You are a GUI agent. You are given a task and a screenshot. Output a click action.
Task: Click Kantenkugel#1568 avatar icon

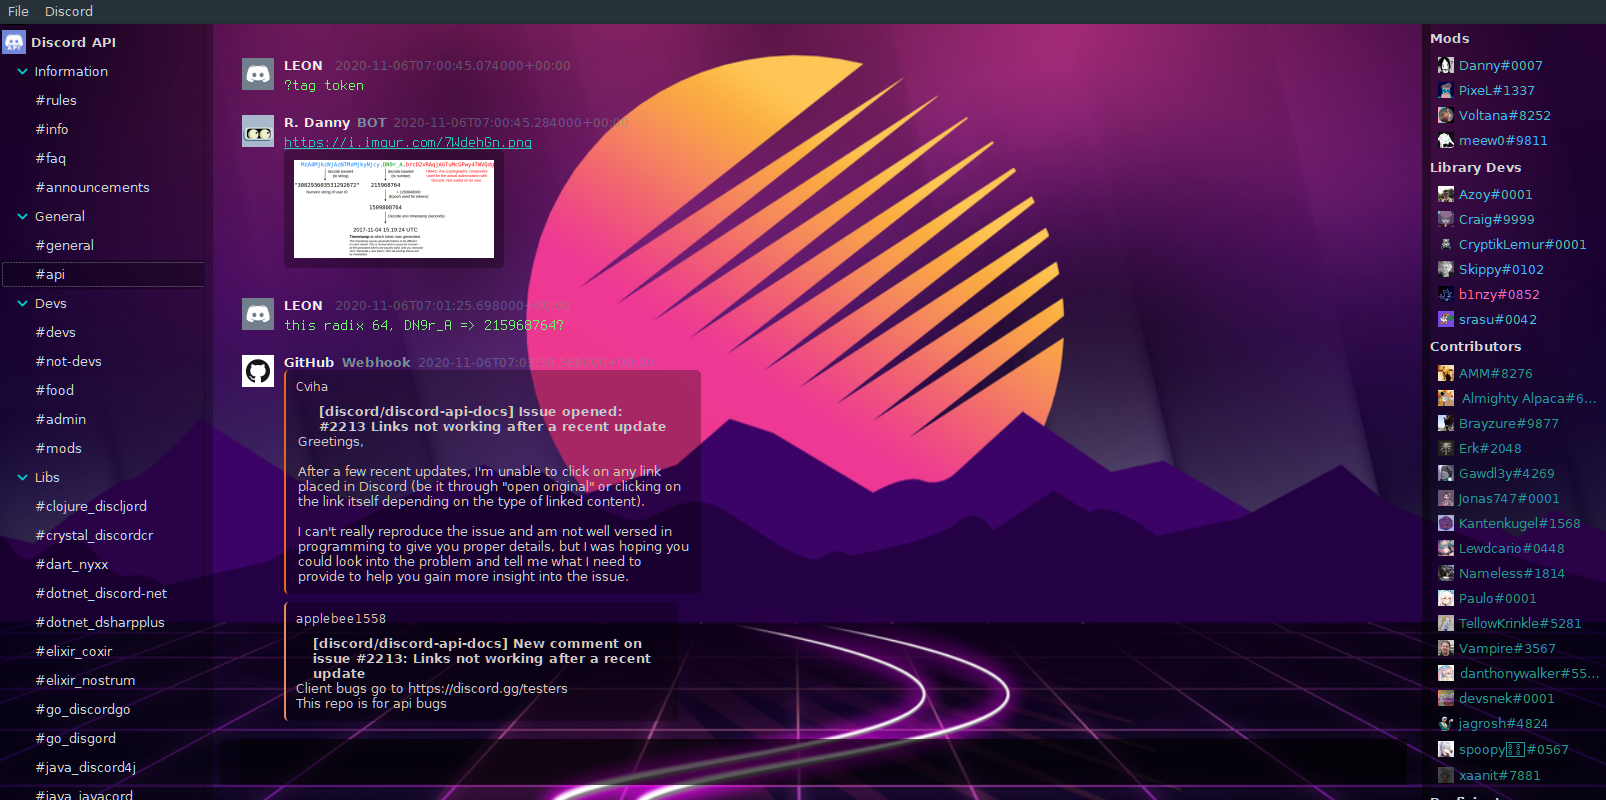1446,523
